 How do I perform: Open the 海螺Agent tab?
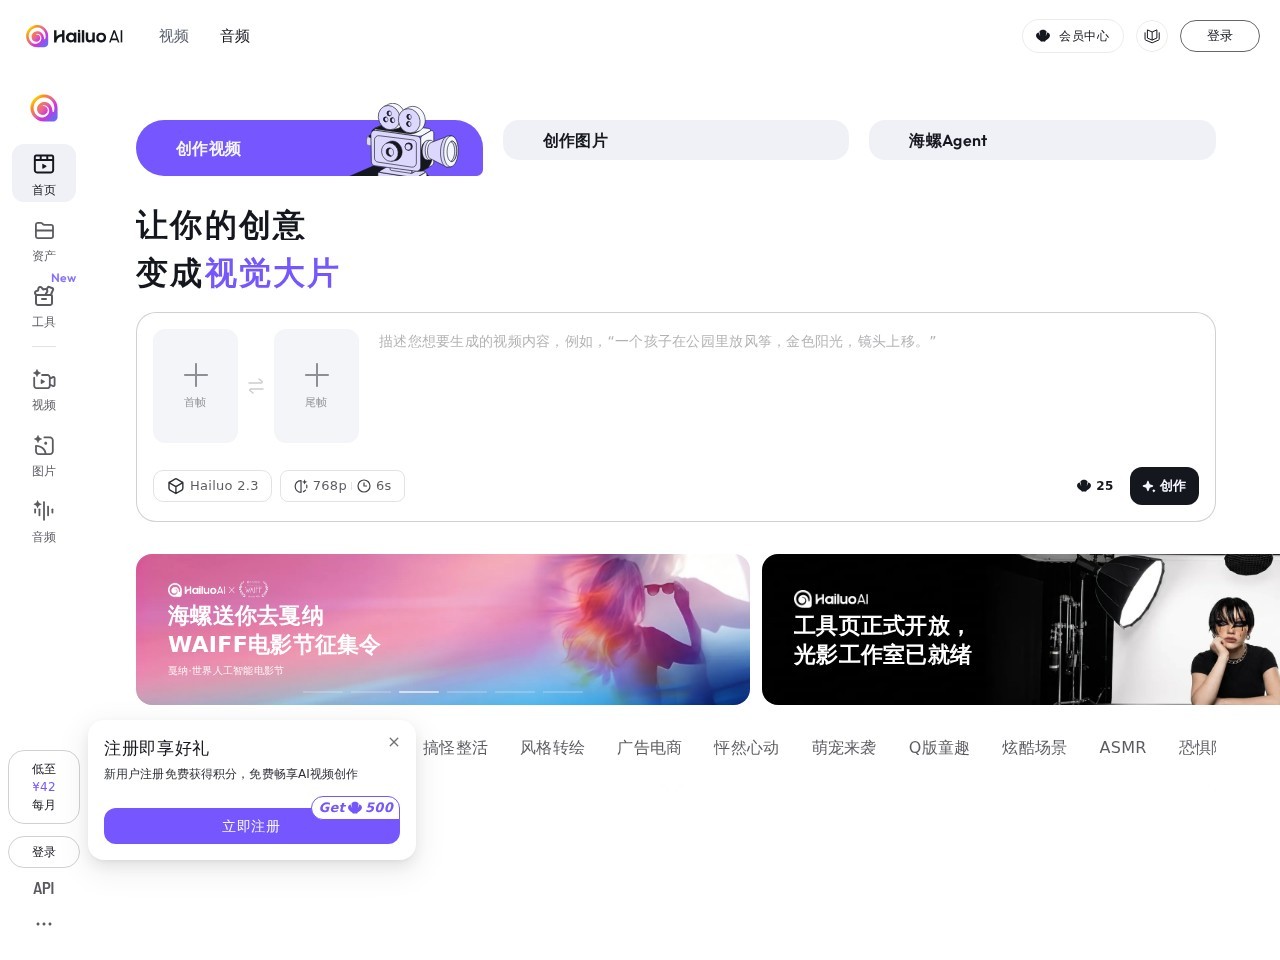click(x=1042, y=140)
